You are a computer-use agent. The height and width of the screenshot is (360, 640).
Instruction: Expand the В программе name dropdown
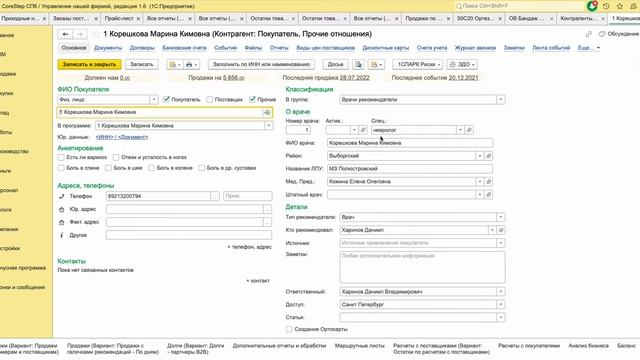tap(269, 126)
